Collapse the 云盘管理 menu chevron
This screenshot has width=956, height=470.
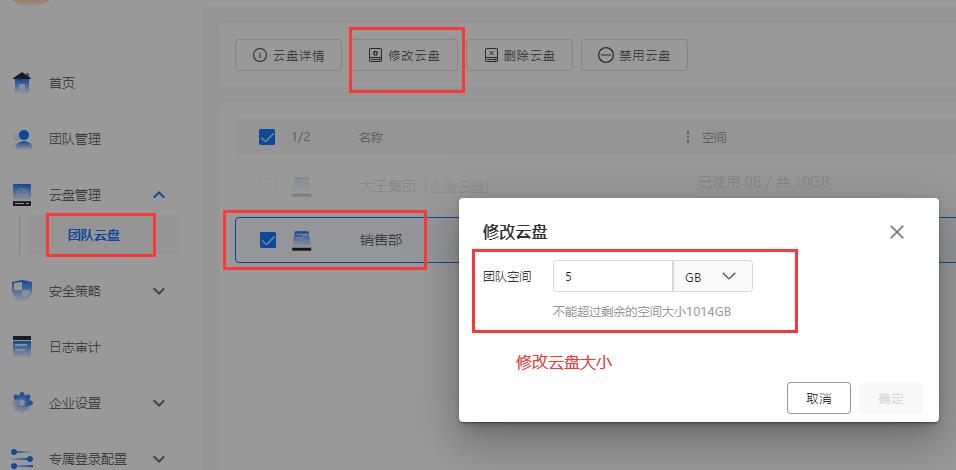159,195
